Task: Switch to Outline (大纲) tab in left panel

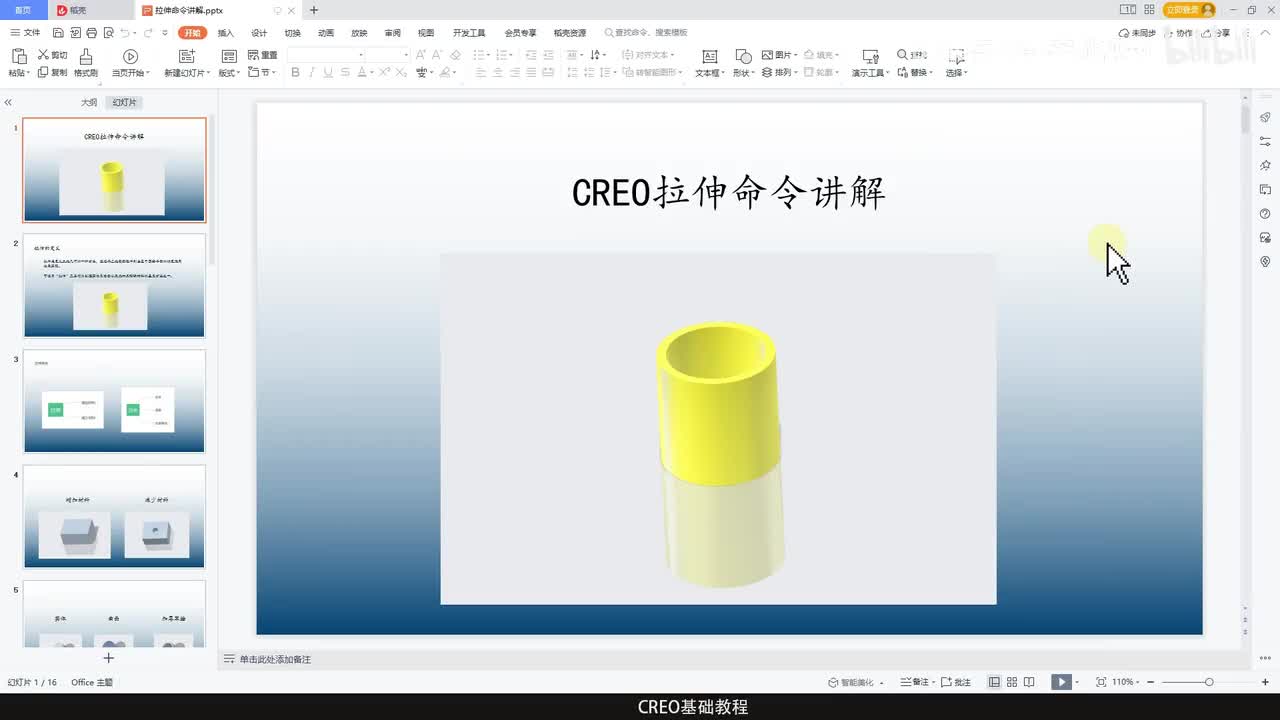Action: pos(89,103)
